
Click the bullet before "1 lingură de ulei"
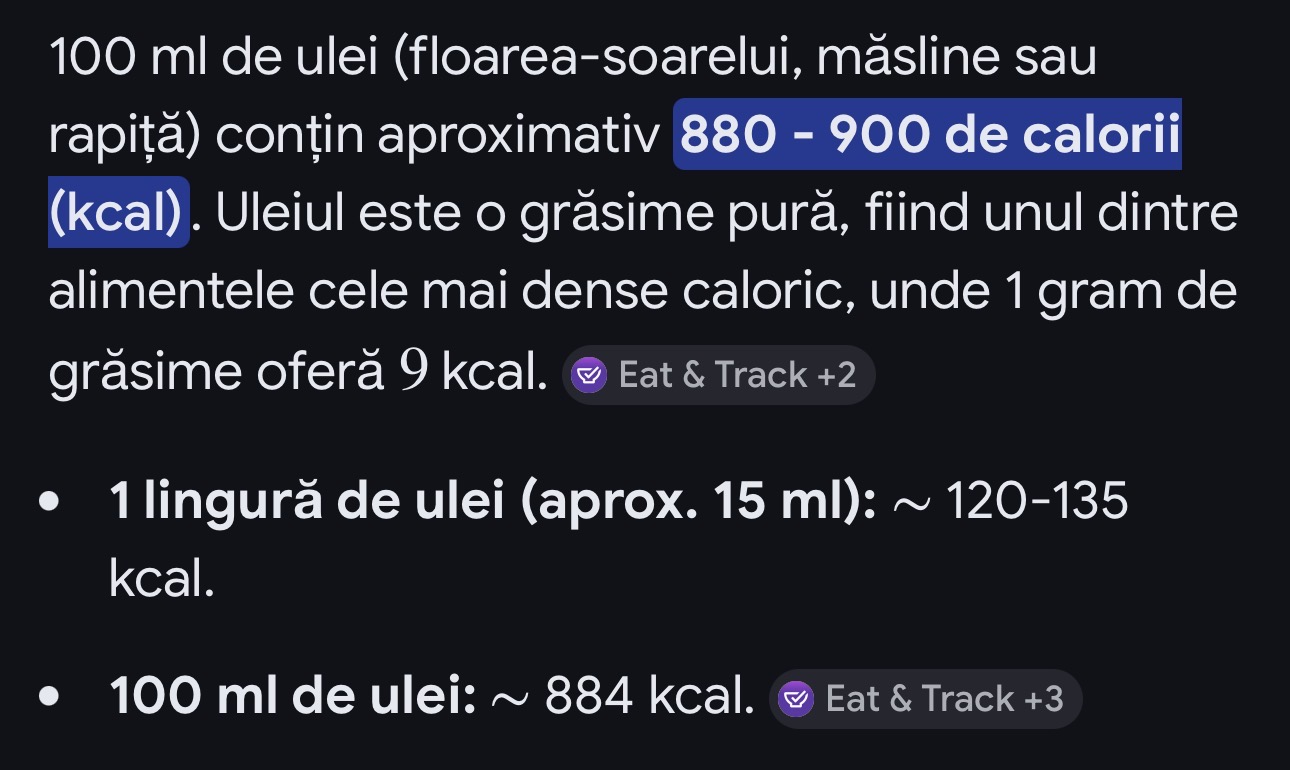coord(50,503)
